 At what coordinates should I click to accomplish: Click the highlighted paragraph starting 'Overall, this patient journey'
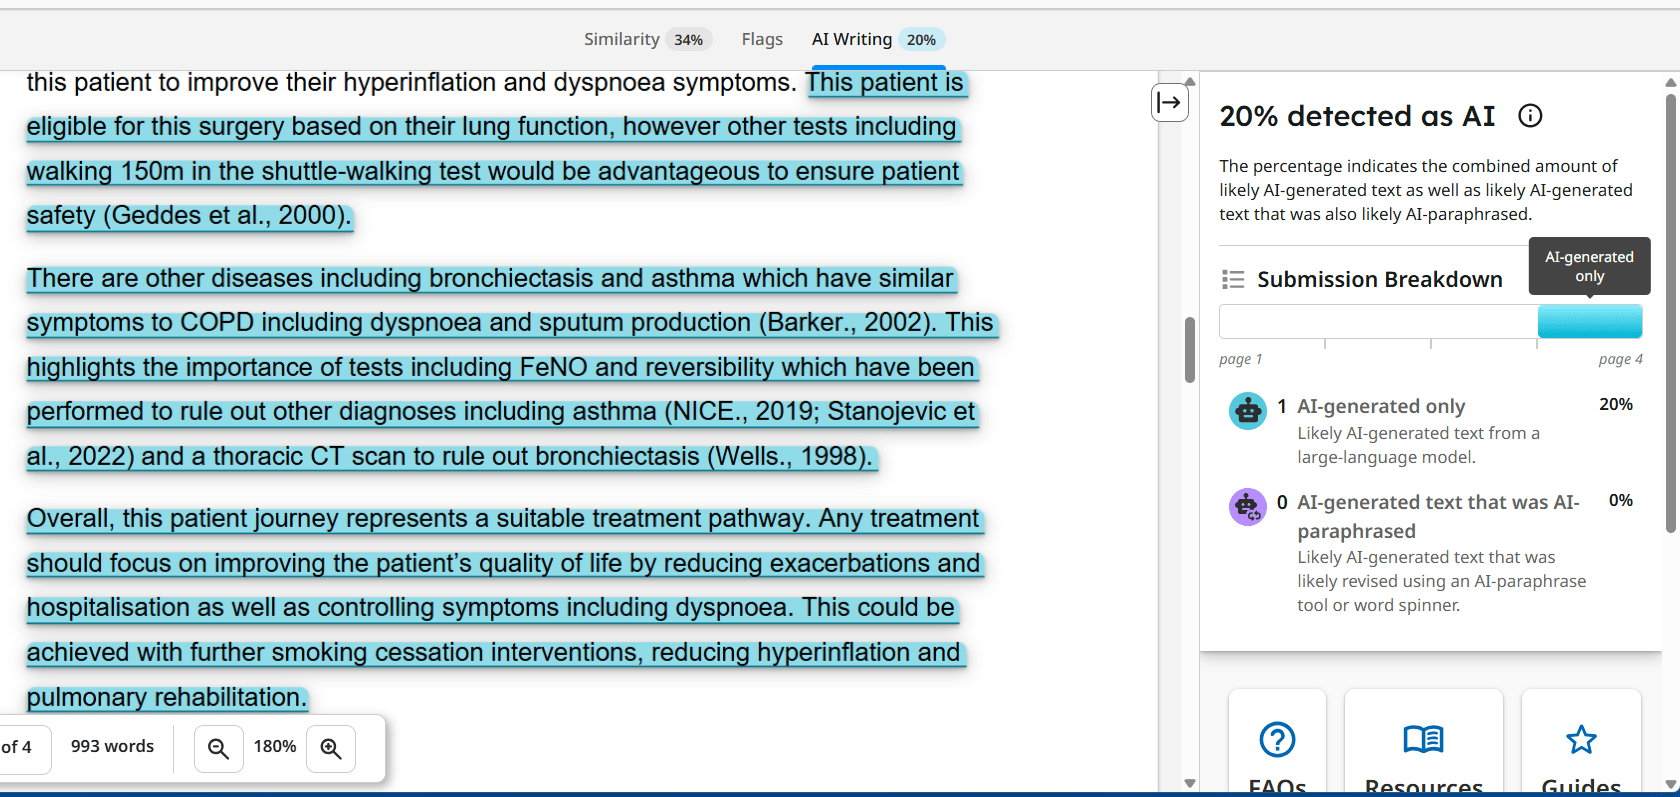[x=500, y=607]
